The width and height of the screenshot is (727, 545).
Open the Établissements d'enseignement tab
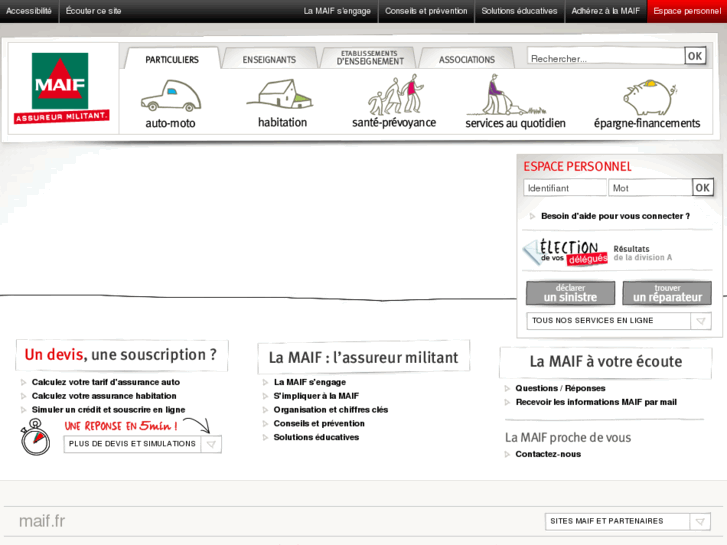point(370,58)
